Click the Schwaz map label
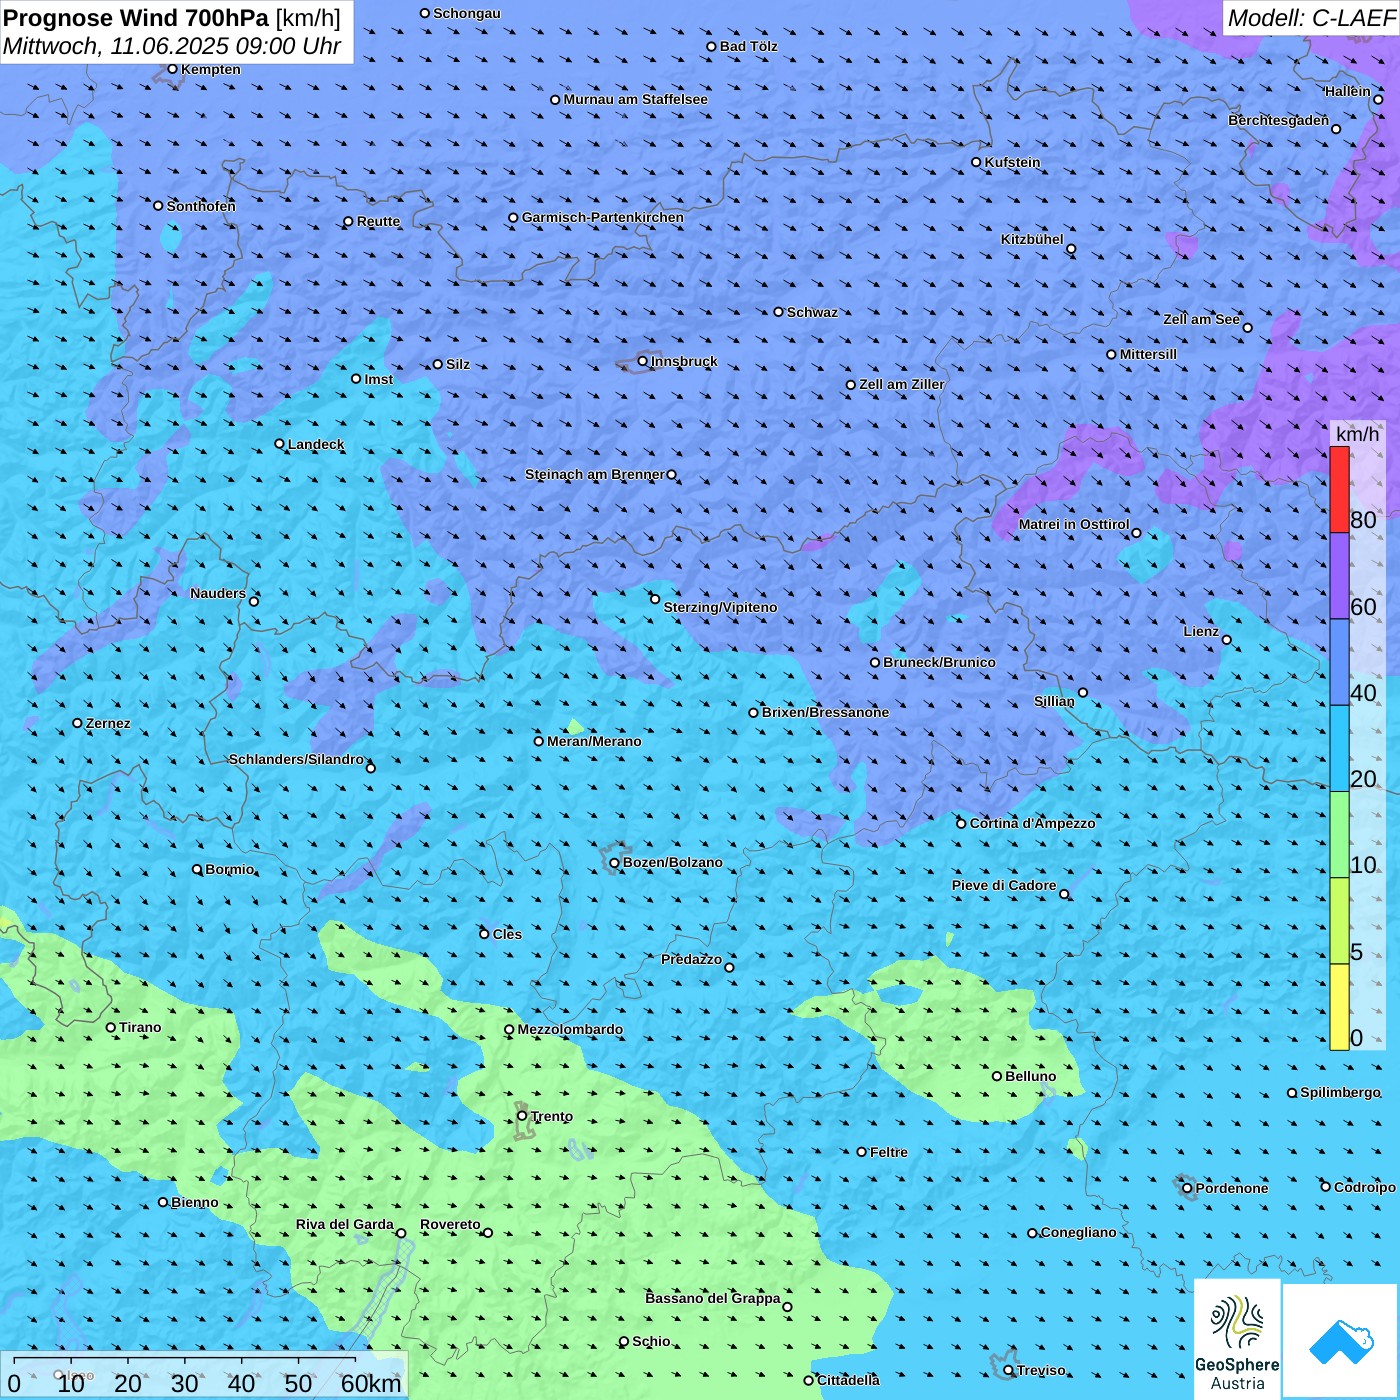 coord(812,312)
